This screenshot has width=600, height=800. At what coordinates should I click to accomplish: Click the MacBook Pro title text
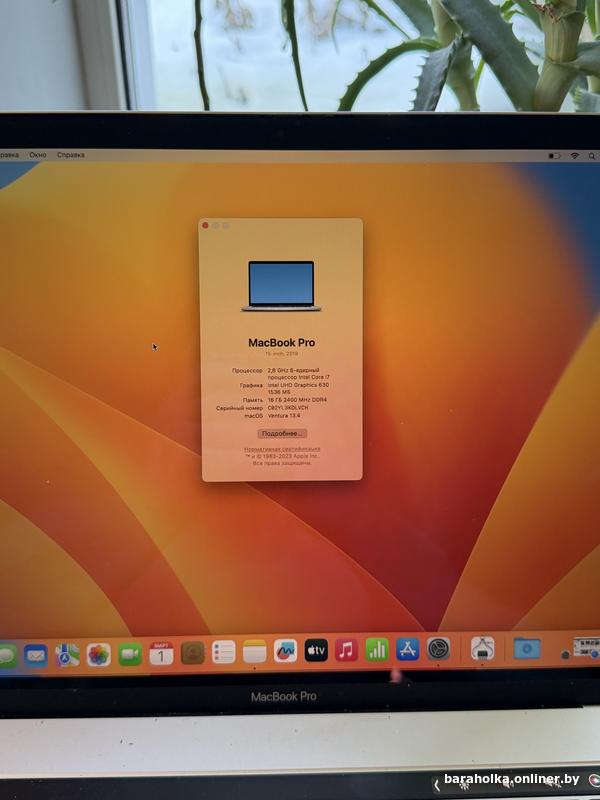[x=282, y=343]
